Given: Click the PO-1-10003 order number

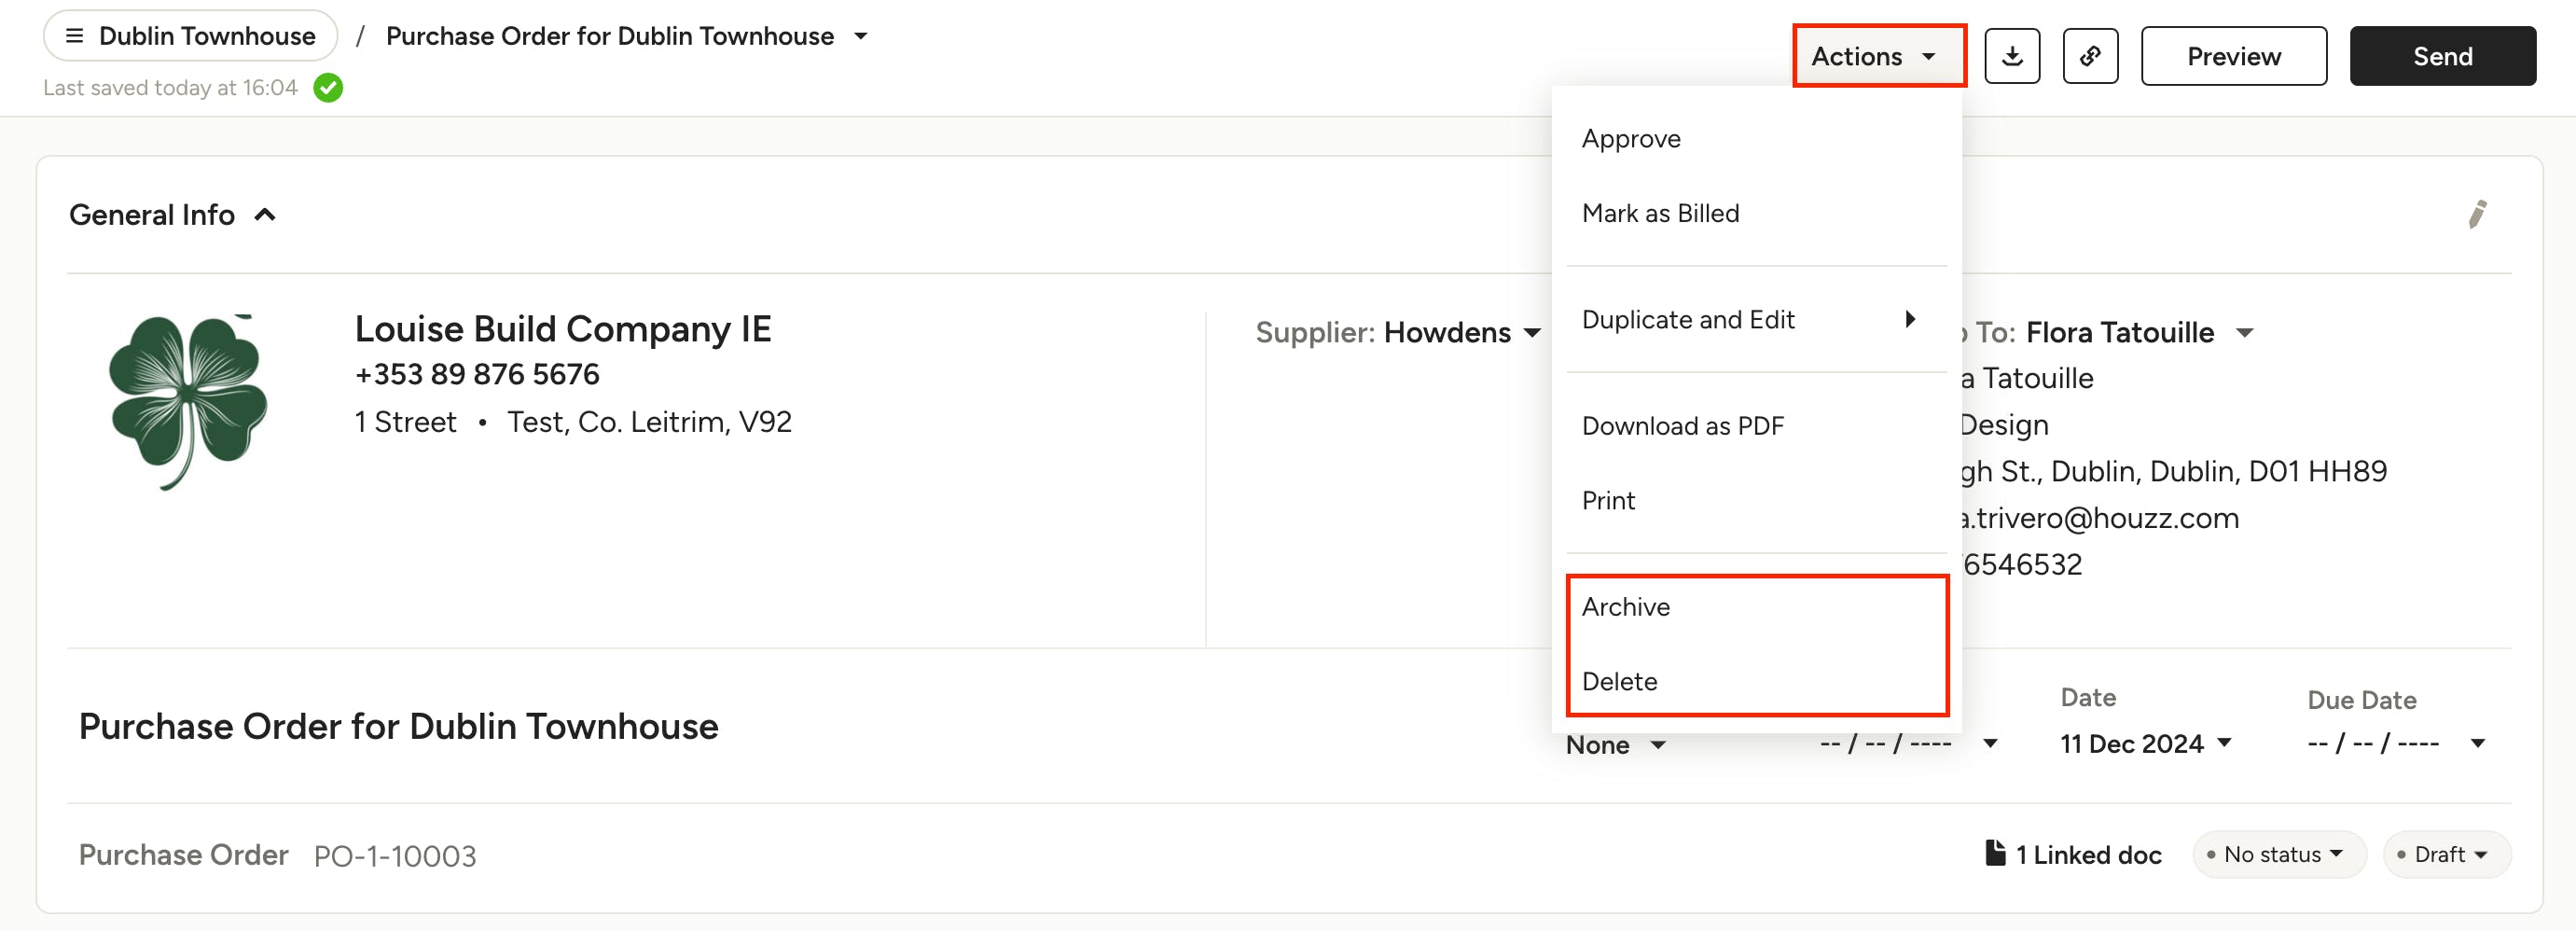Looking at the screenshot, I should pyautogui.click(x=395, y=856).
